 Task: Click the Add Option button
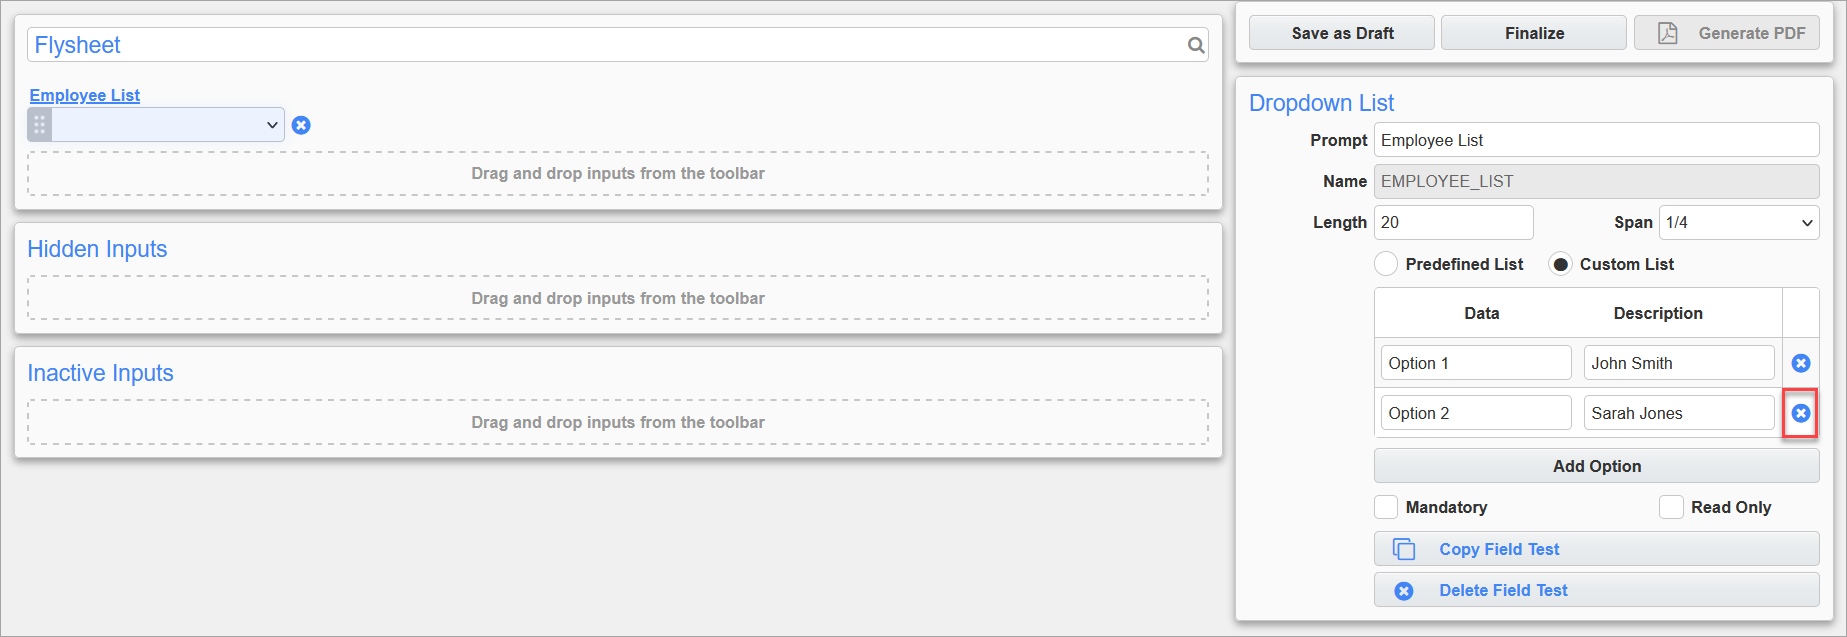pyautogui.click(x=1596, y=466)
